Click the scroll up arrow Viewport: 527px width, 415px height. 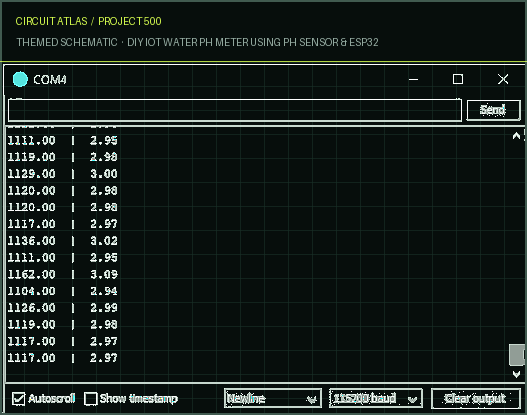coord(516,136)
